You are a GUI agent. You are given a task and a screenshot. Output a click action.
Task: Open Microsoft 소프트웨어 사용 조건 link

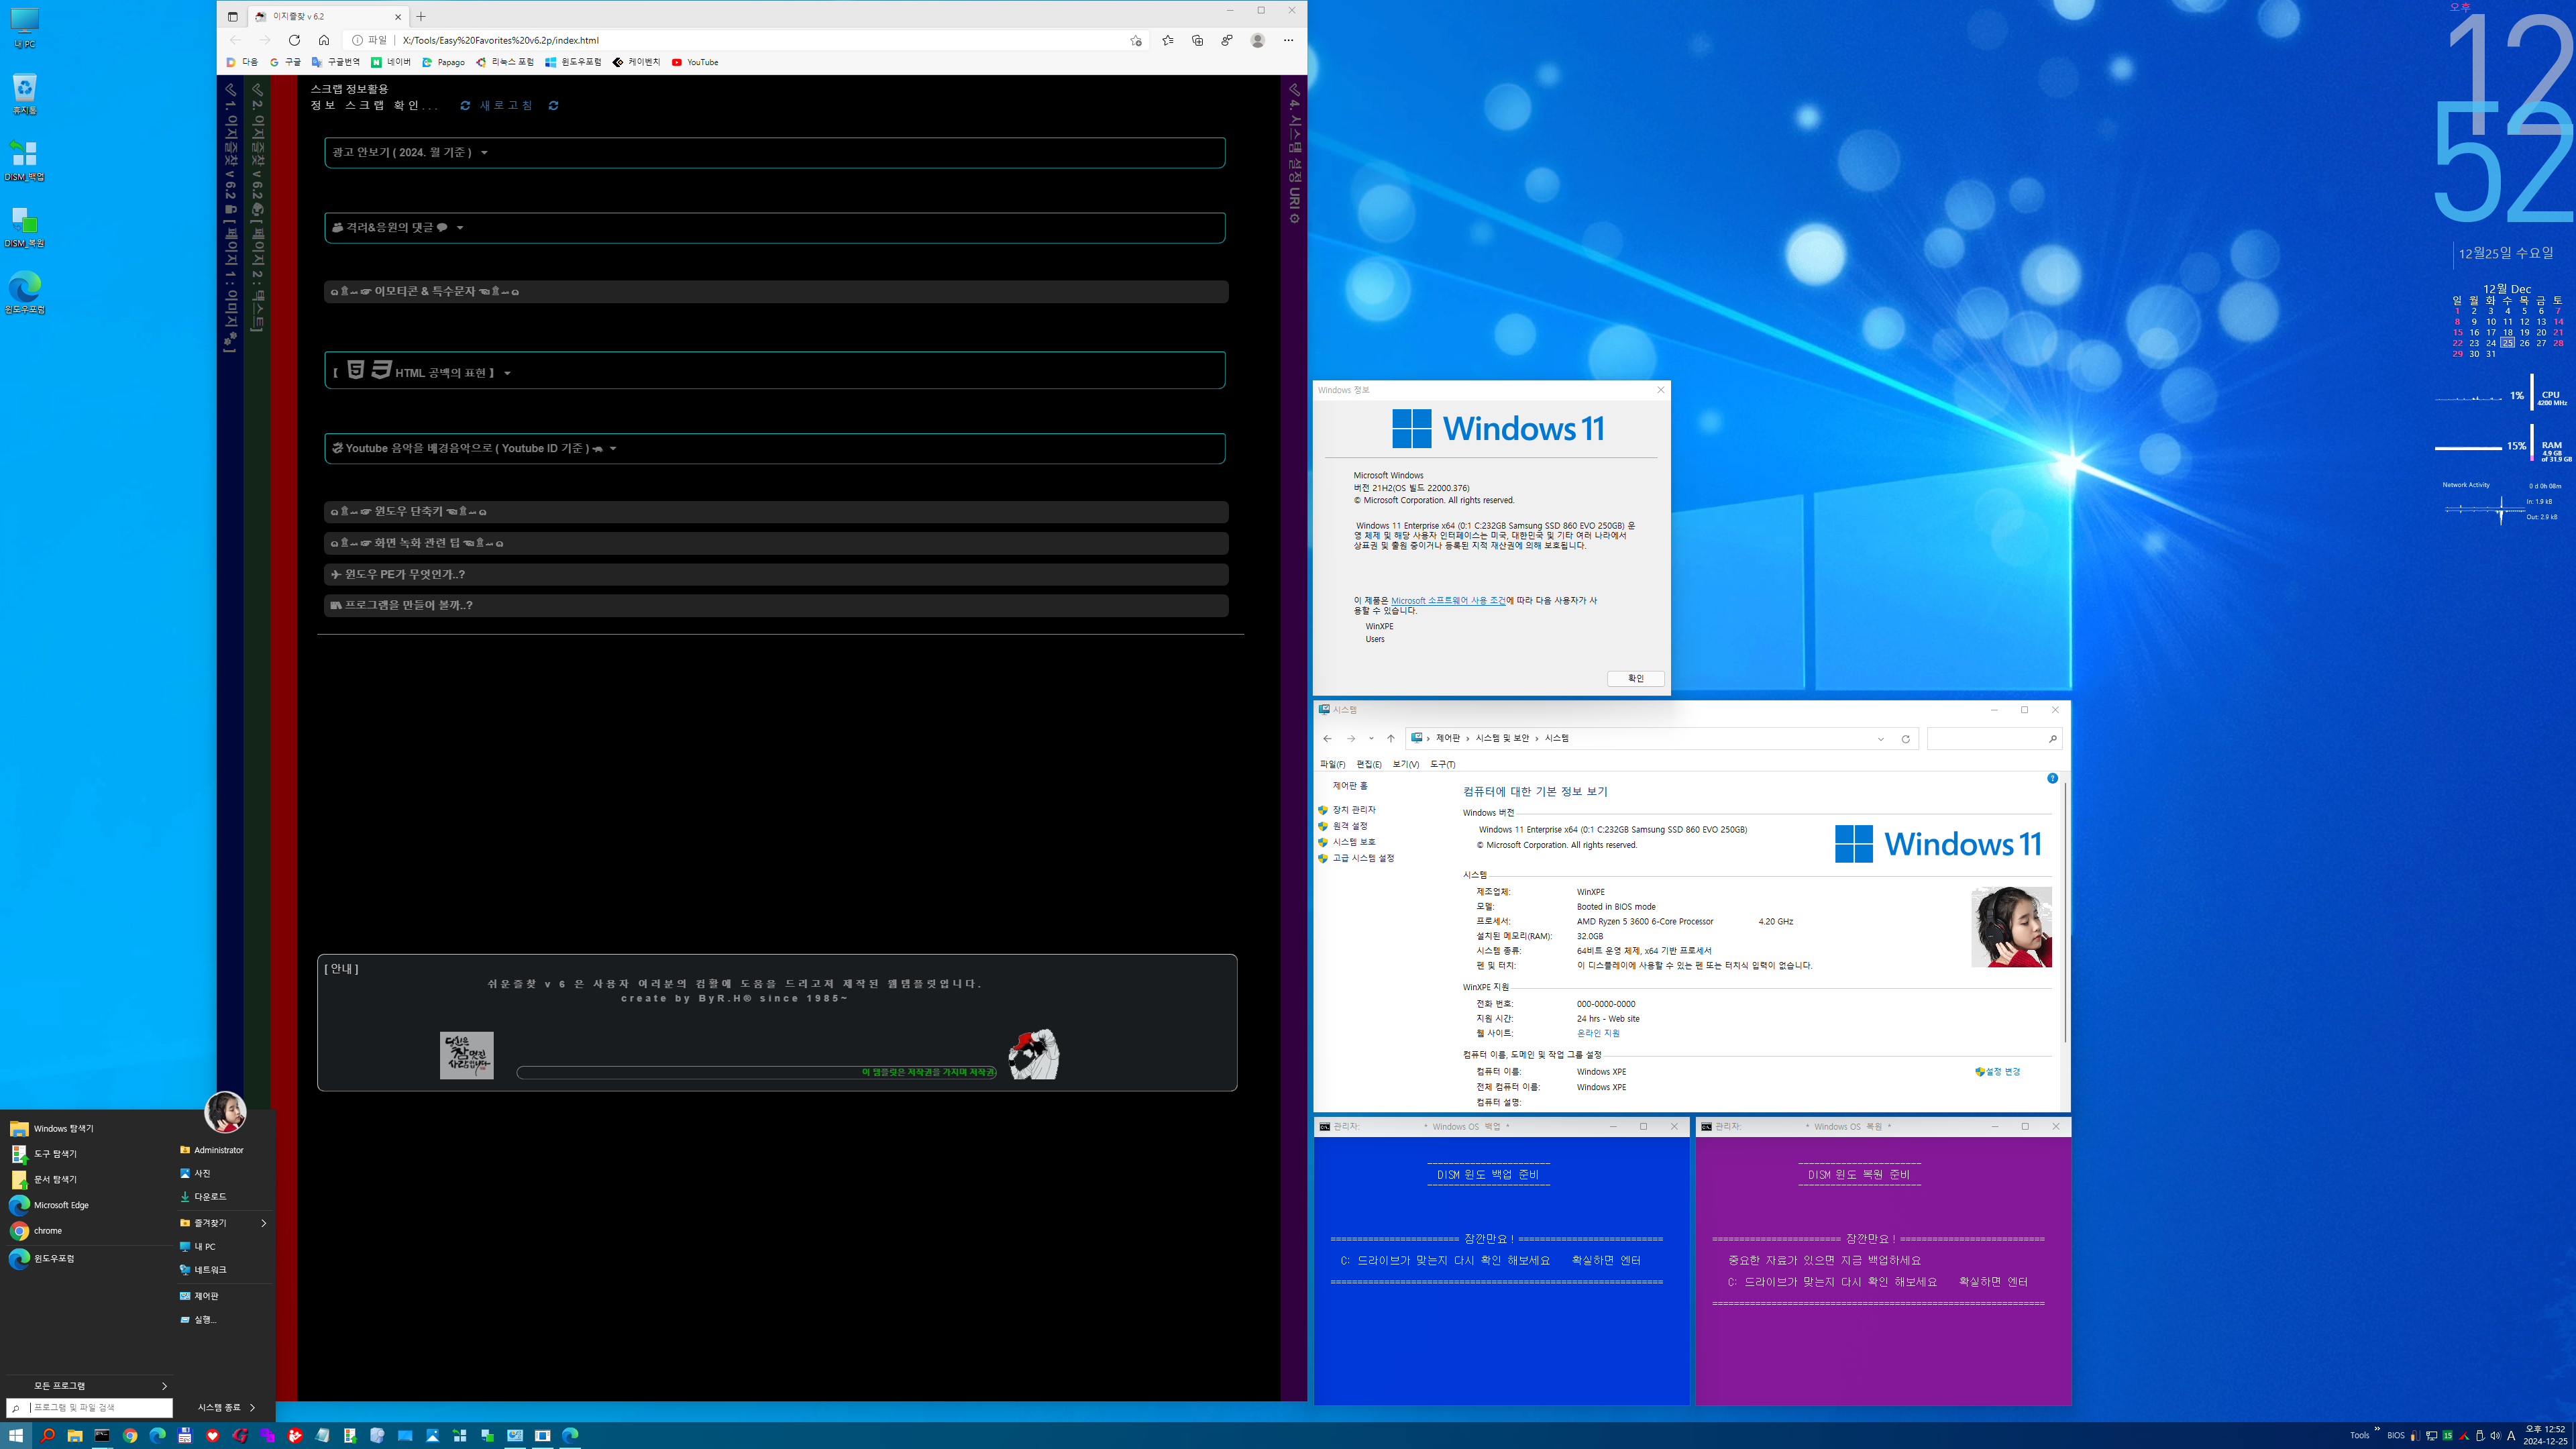(x=1448, y=601)
